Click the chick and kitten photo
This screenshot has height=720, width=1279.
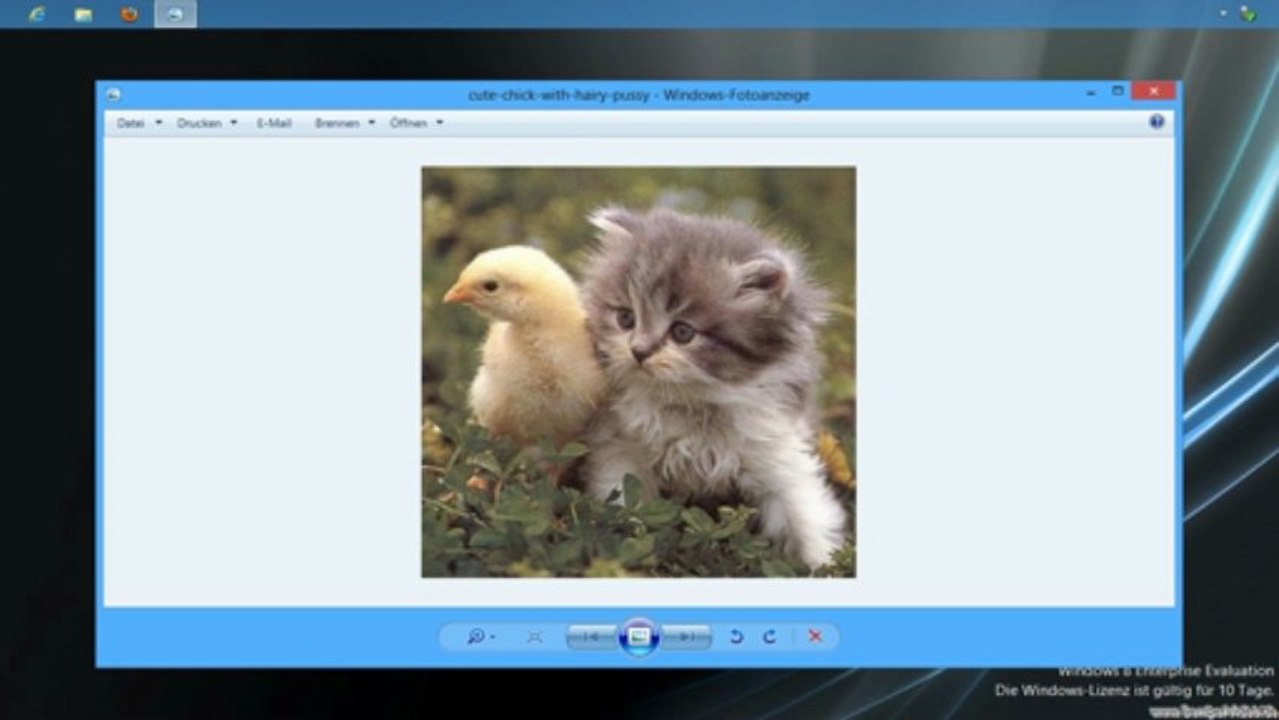coord(638,372)
